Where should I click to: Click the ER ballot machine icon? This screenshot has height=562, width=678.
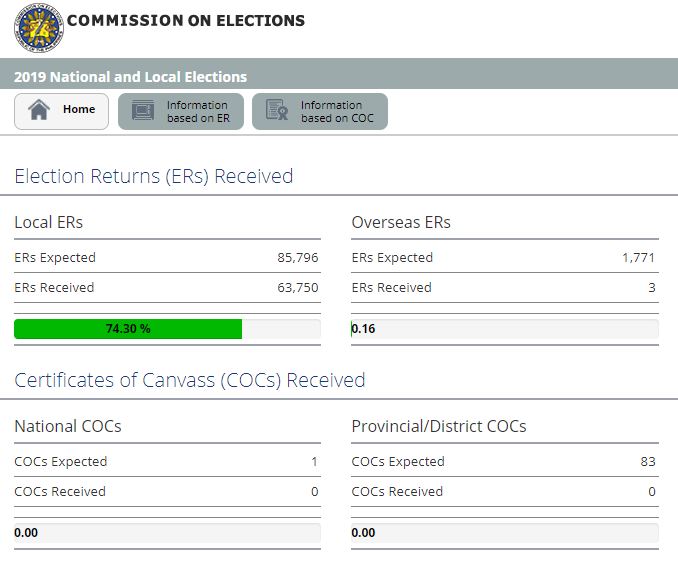pos(143,112)
